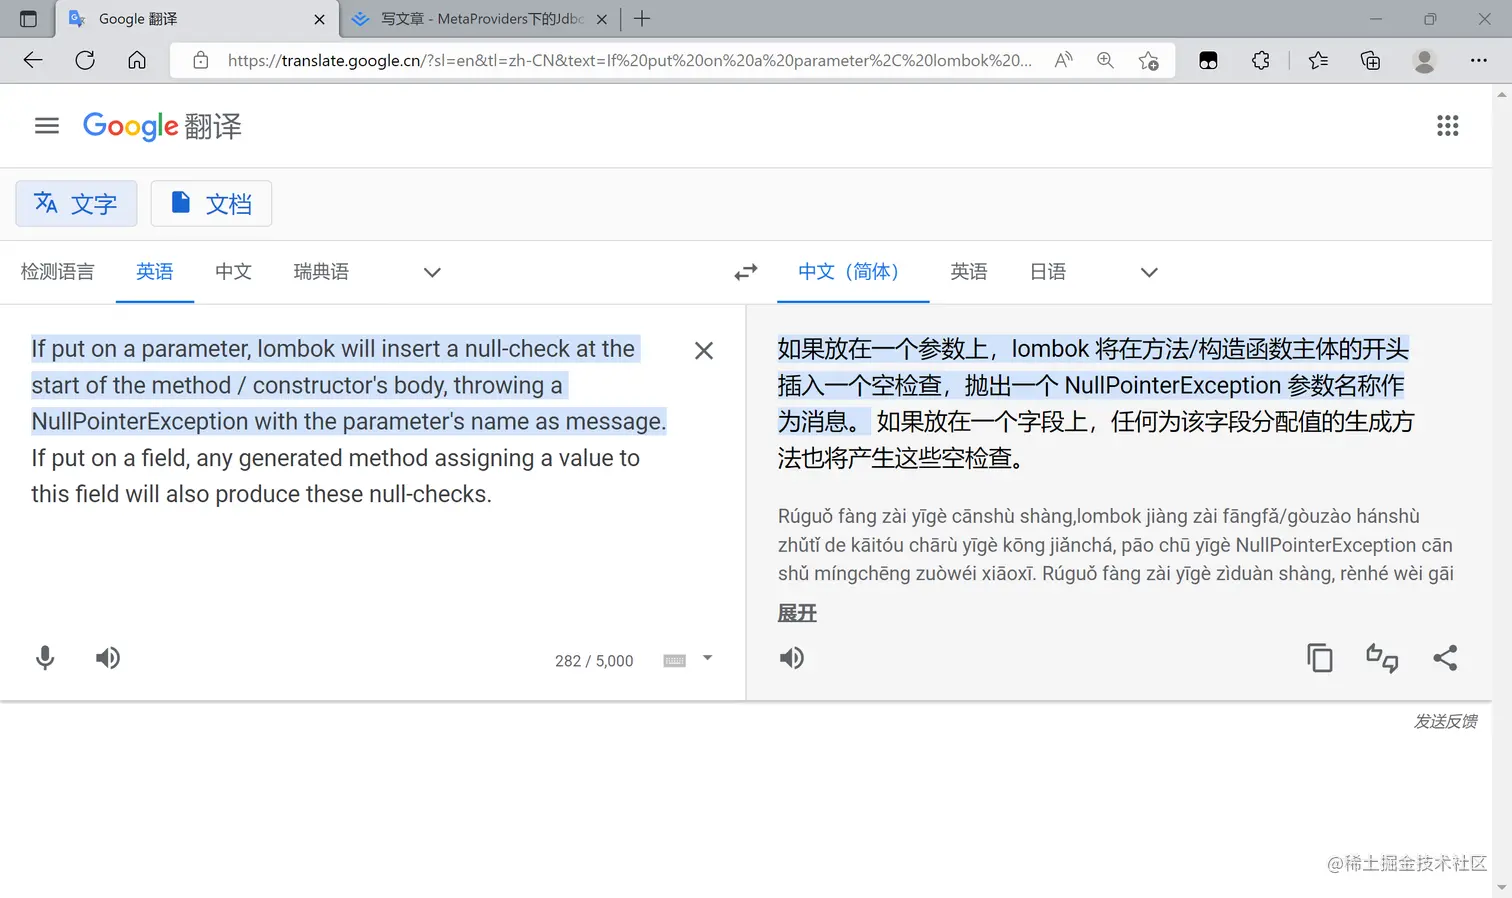Viewport: 1512px width, 898px height.
Task: Refresh the page
Action: pos(85,60)
